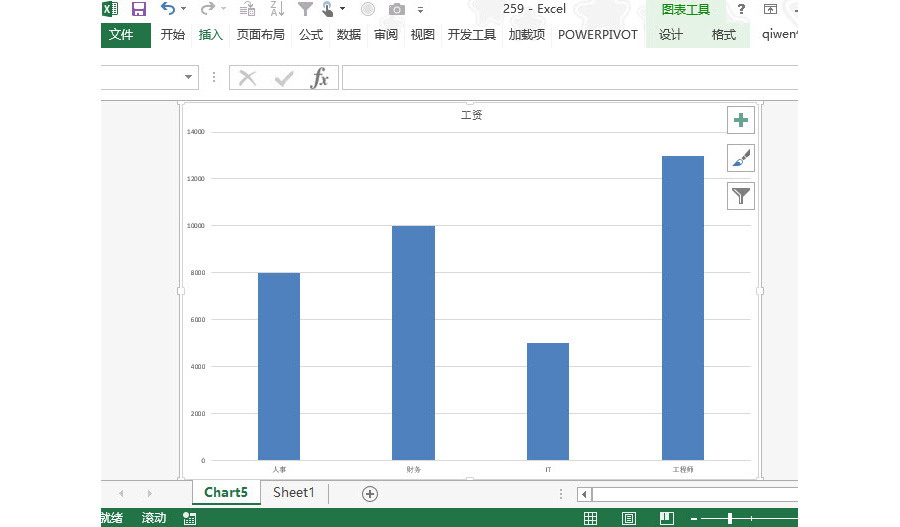Click the redo arrow icon

click(208, 8)
